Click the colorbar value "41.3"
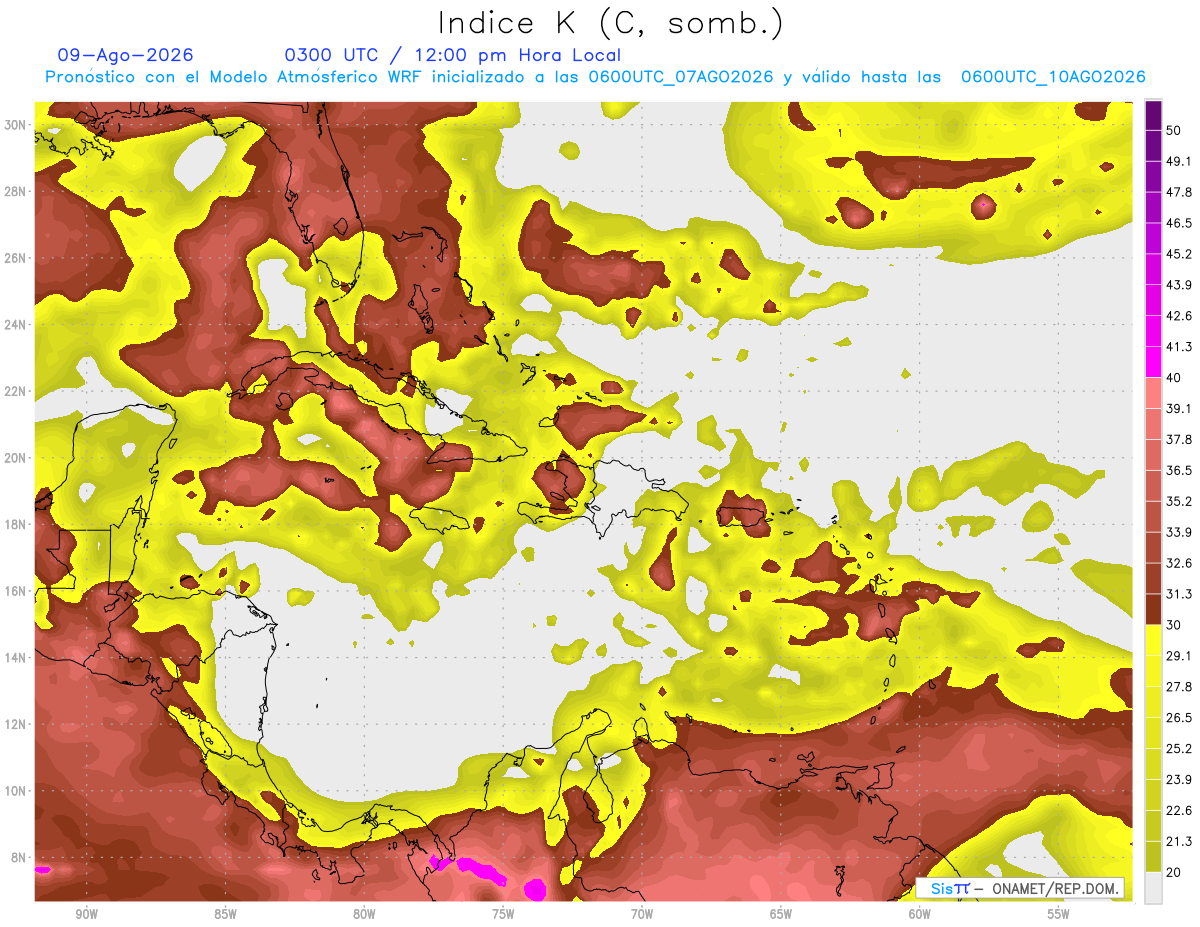 pyautogui.click(x=1179, y=347)
